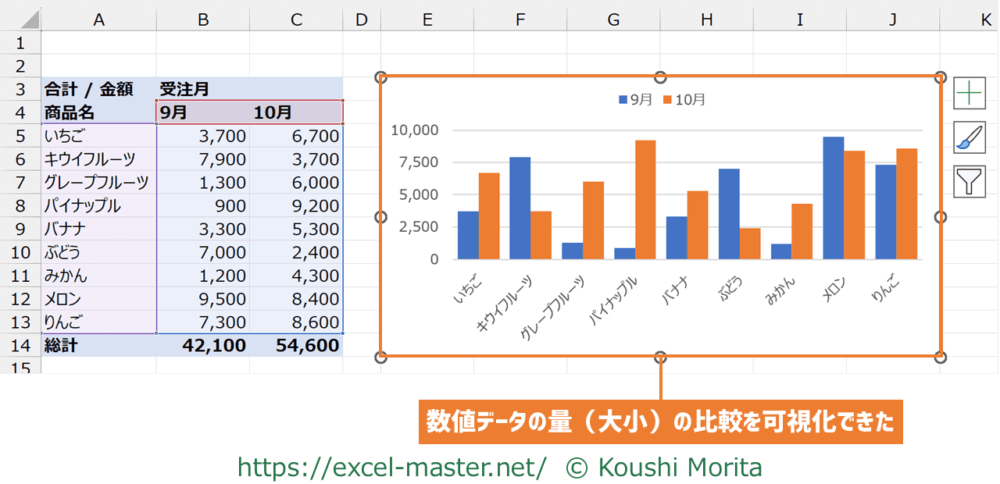Click the orange パイナップル bar for 10月
The width and height of the screenshot is (1000, 484).
[646, 199]
